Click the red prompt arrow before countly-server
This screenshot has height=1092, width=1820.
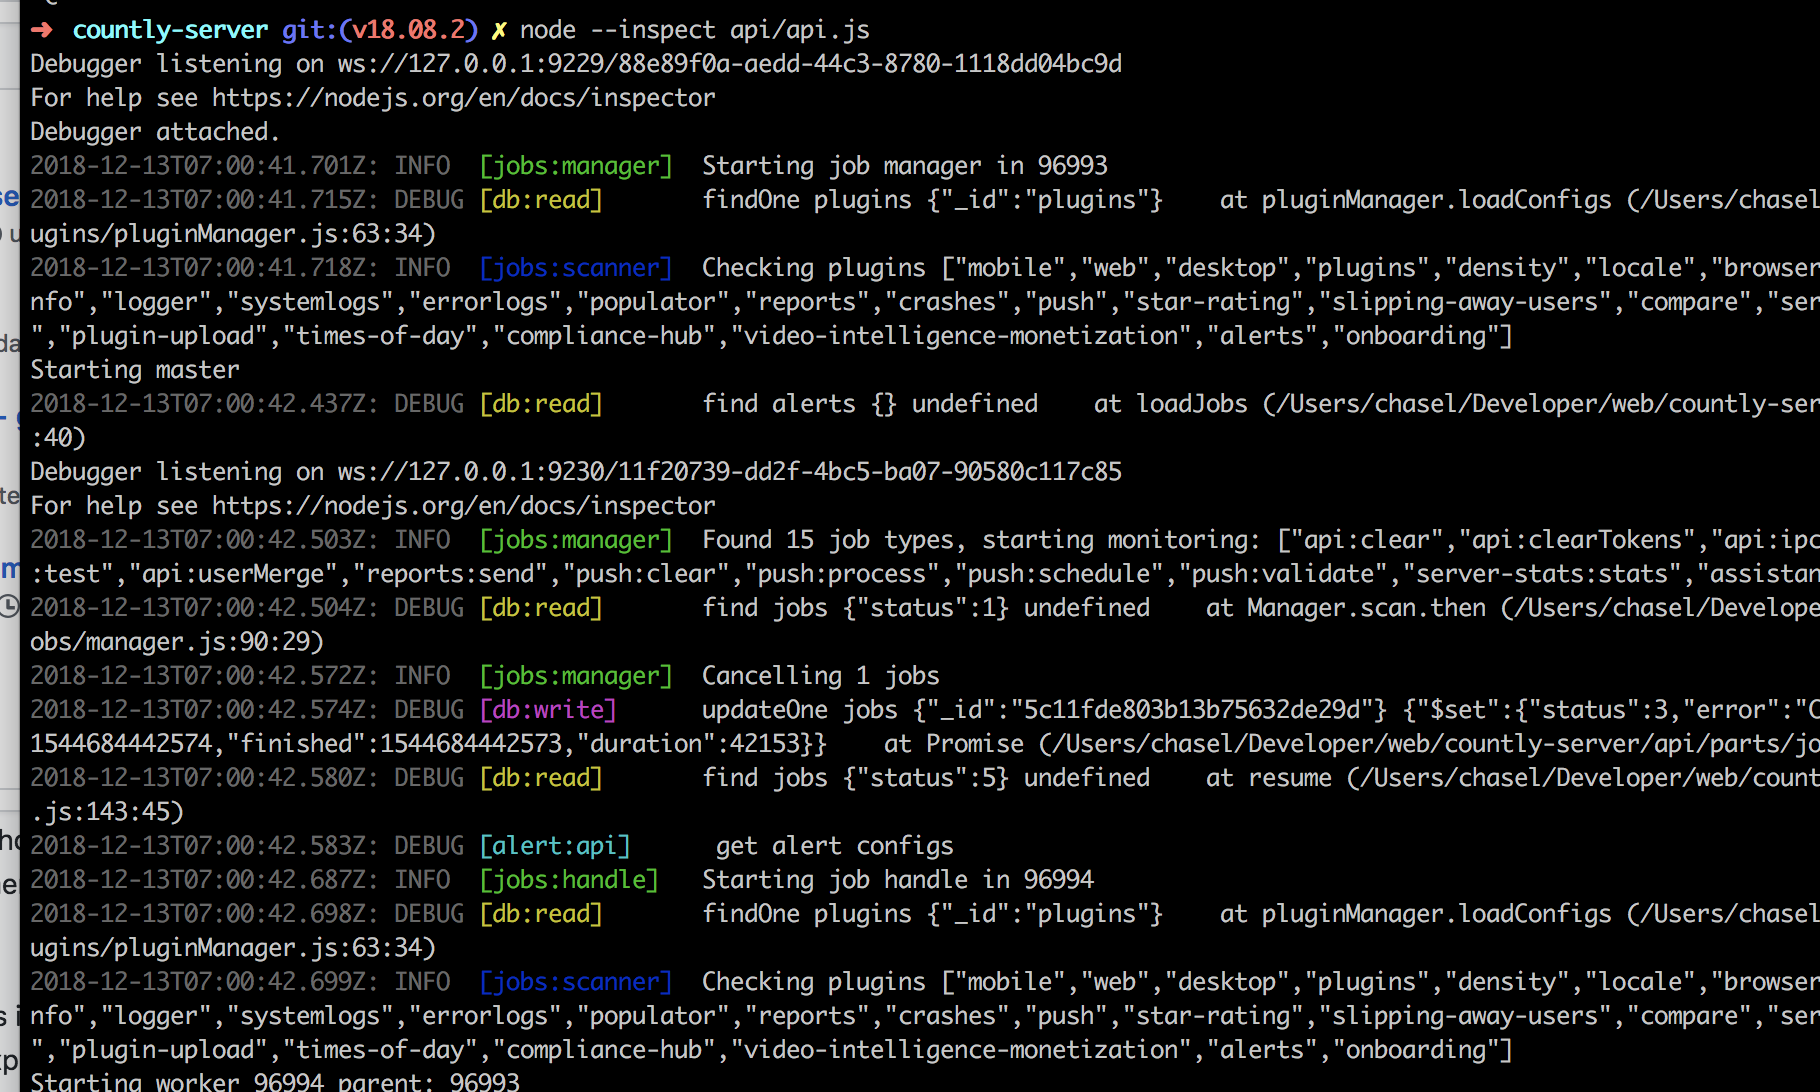(41, 30)
